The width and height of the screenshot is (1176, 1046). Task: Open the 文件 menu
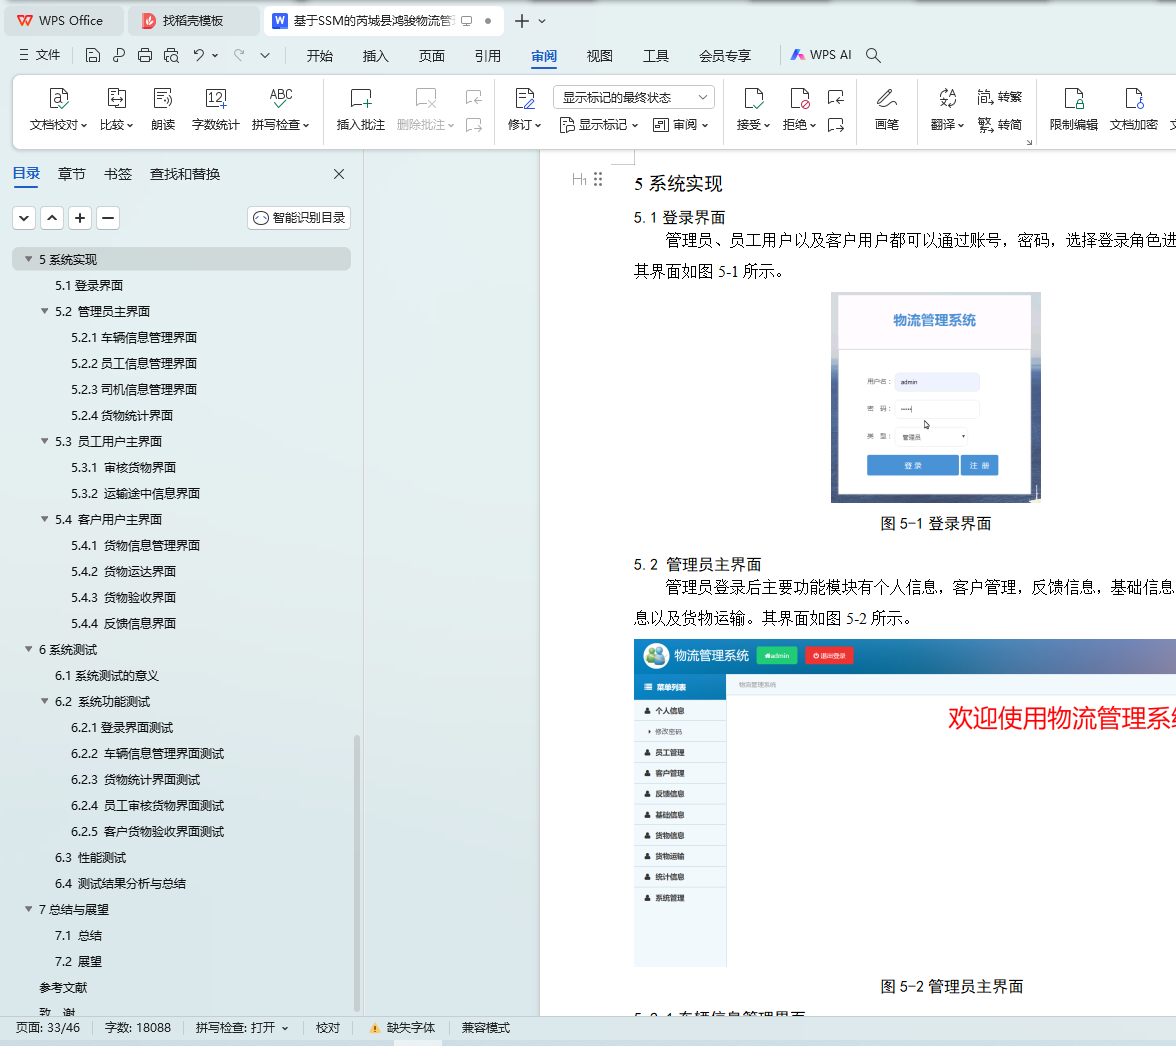[39, 55]
